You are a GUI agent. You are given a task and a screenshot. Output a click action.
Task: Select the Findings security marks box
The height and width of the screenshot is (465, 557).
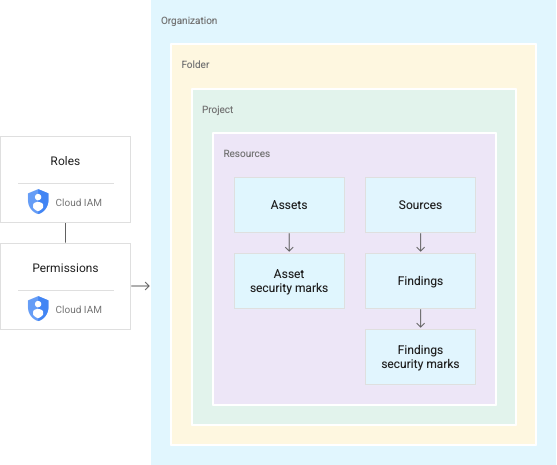coord(421,357)
